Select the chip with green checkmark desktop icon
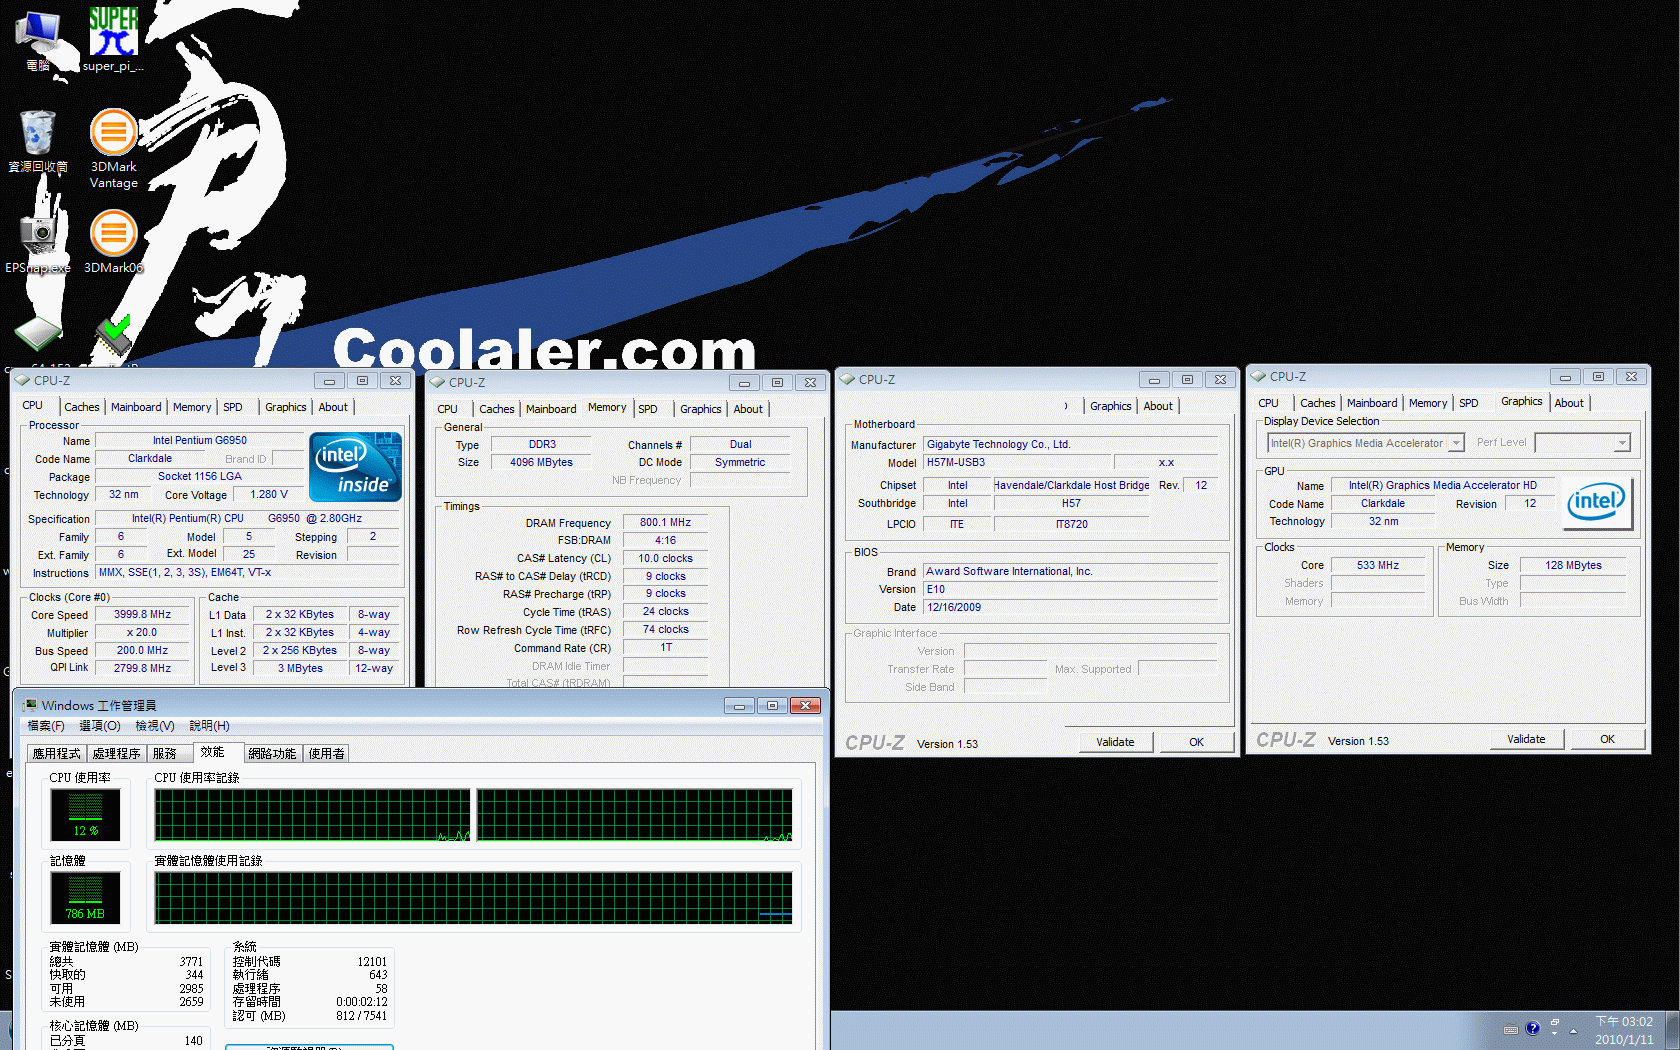This screenshot has width=1680, height=1050. coord(114,336)
